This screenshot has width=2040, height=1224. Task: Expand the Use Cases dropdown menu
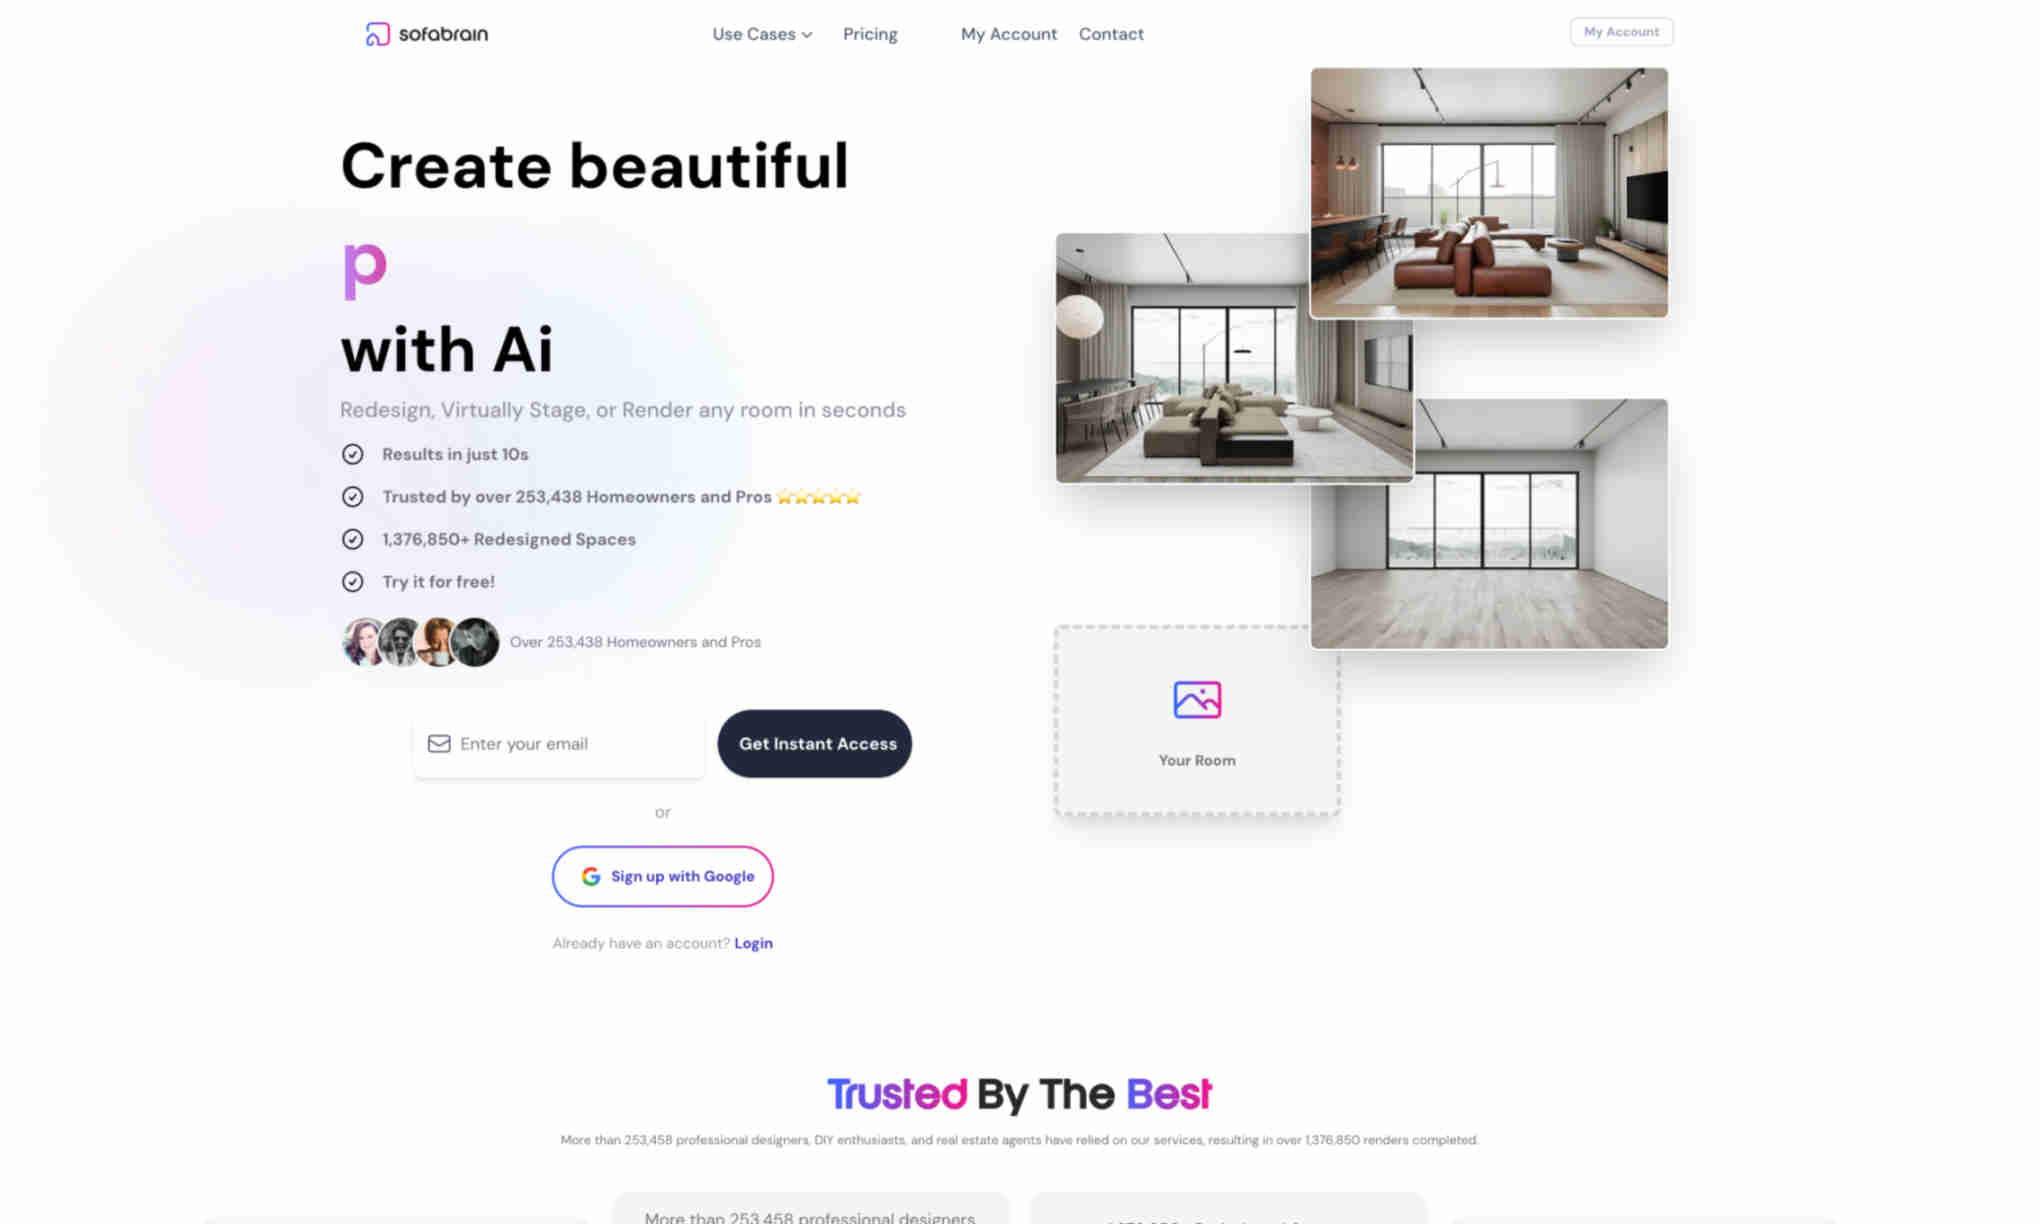click(x=762, y=34)
